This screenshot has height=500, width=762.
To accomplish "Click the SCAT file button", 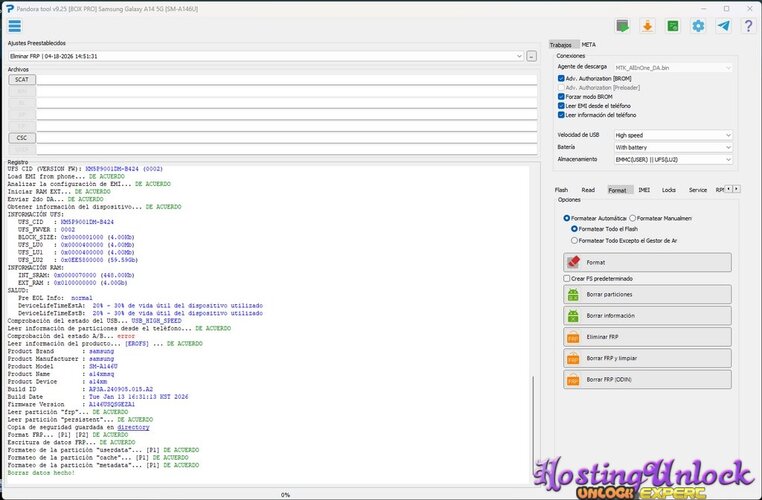I will point(22,80).
